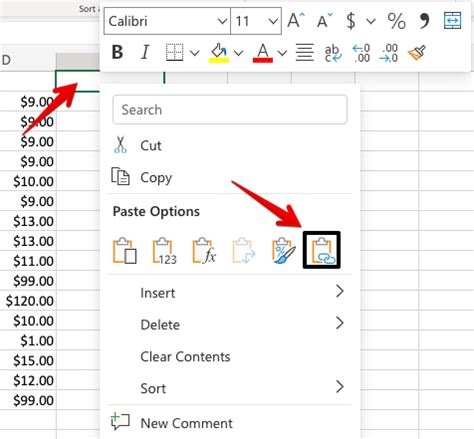This screenshot has height=439, width=474.
Task: Select the cell showing $120.00
Action: tap(28, 301)
